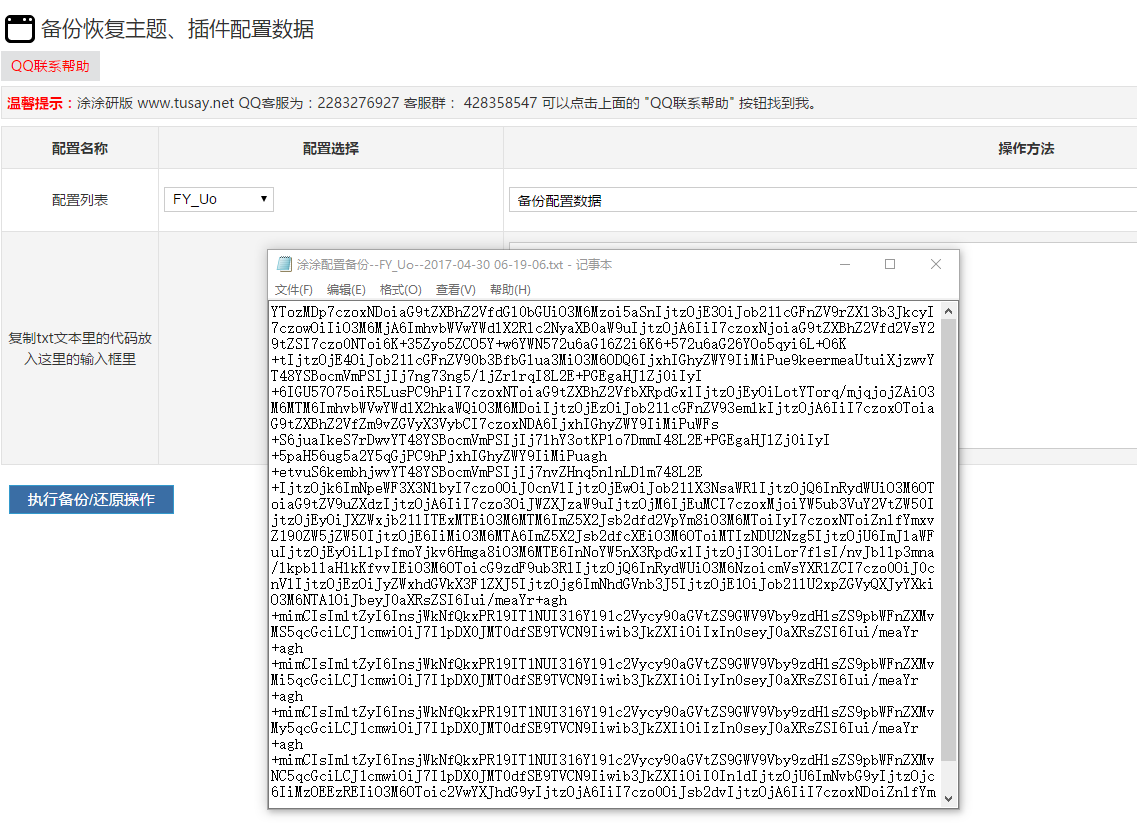
Task: Open the 文件(F) menu in Notepad
Action: [x=294, y=290]
